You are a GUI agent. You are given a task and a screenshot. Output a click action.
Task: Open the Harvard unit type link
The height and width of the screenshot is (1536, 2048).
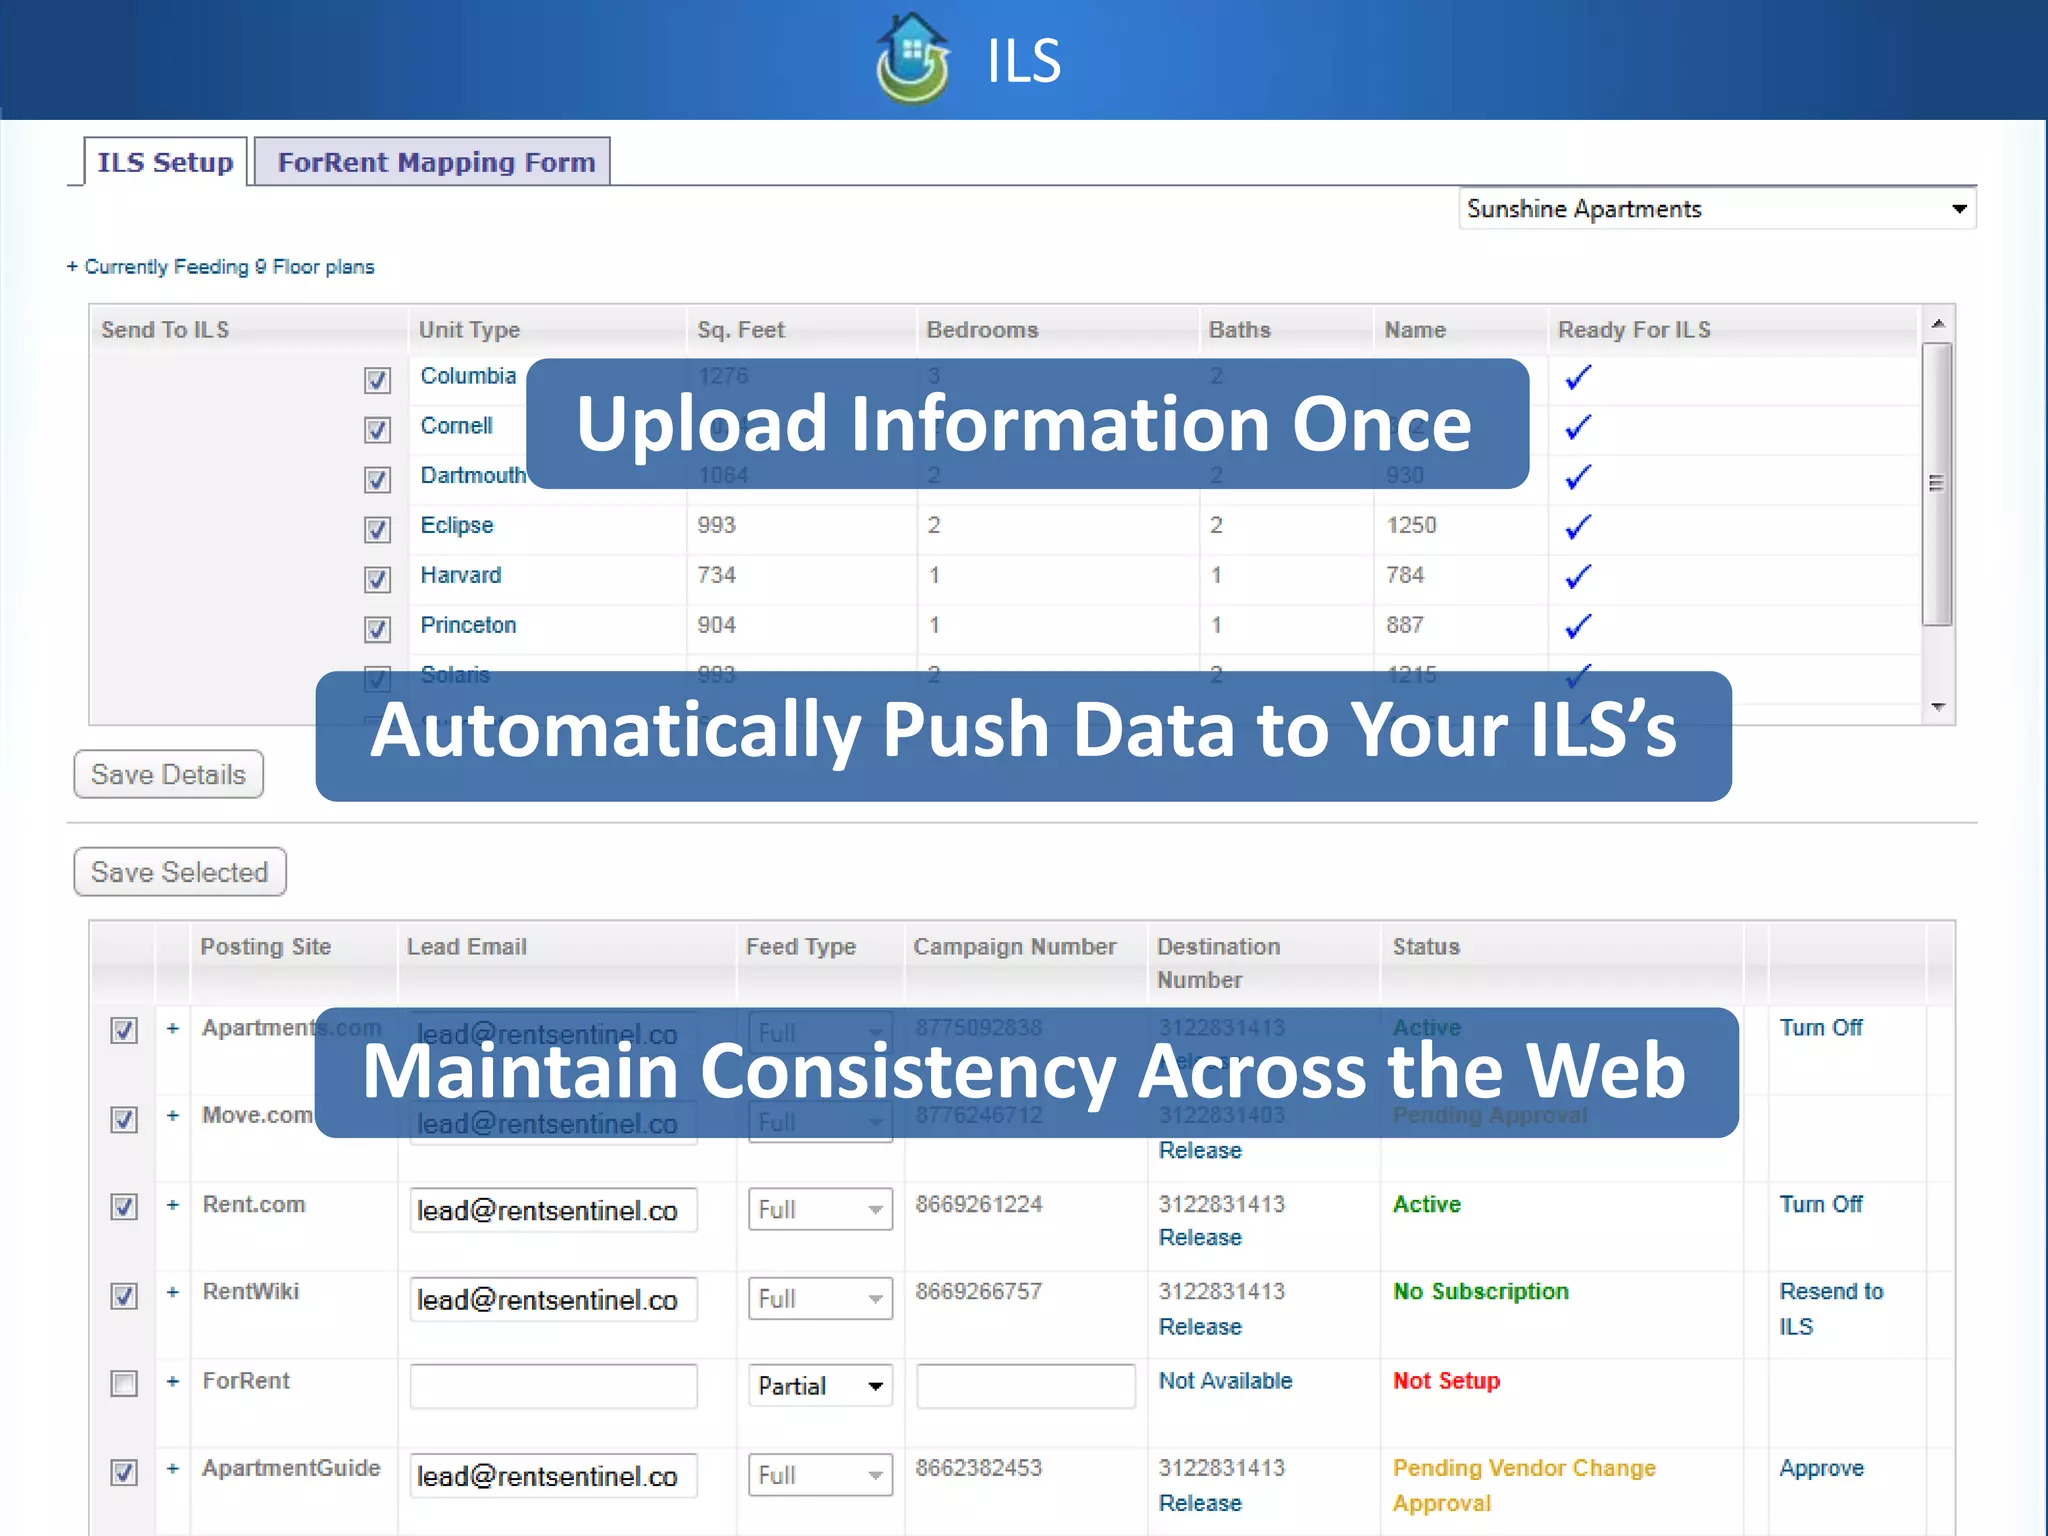(x=461, y=575)
